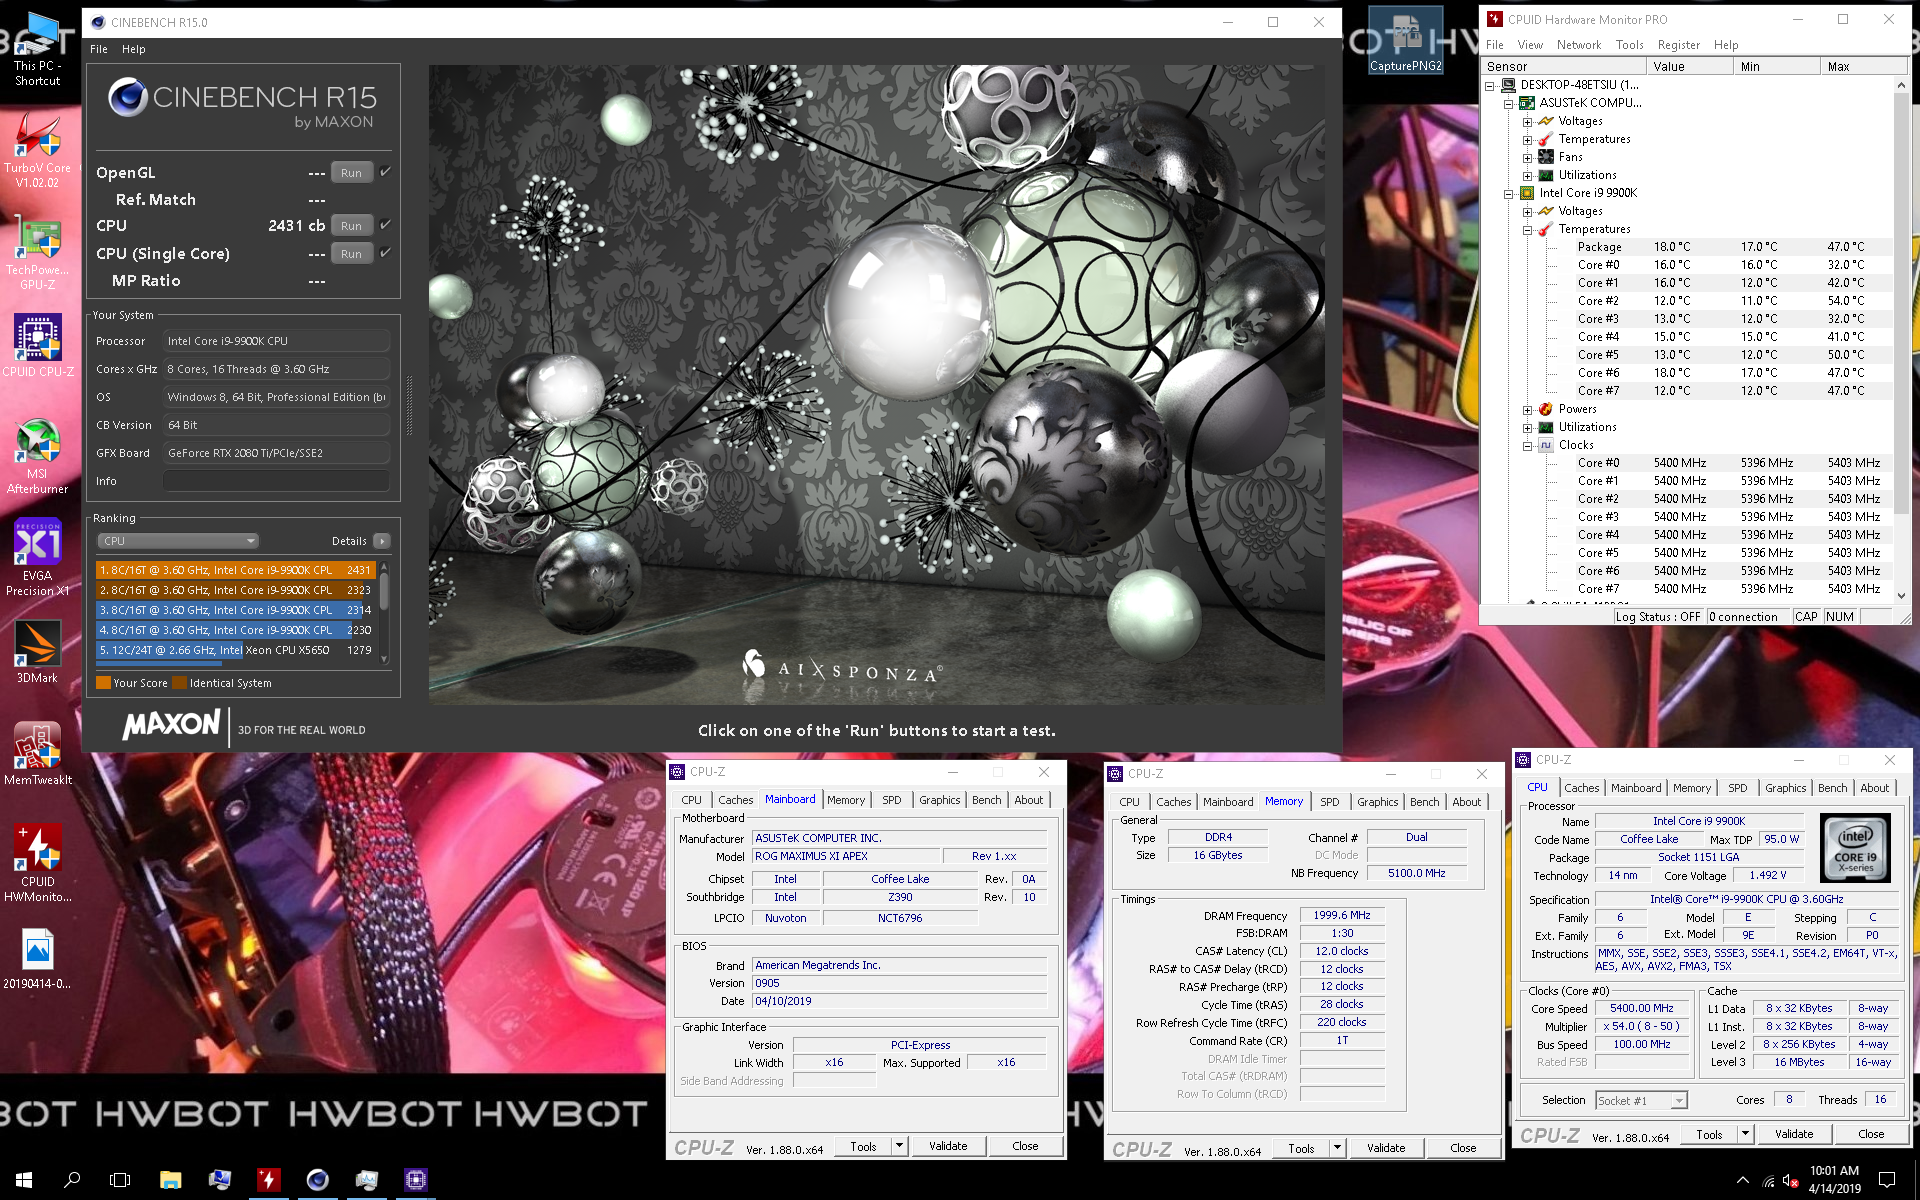This screenshot has height=1200, width=1920.
Task: Collapse Clocks tree node
Action: pos(1527,445)
